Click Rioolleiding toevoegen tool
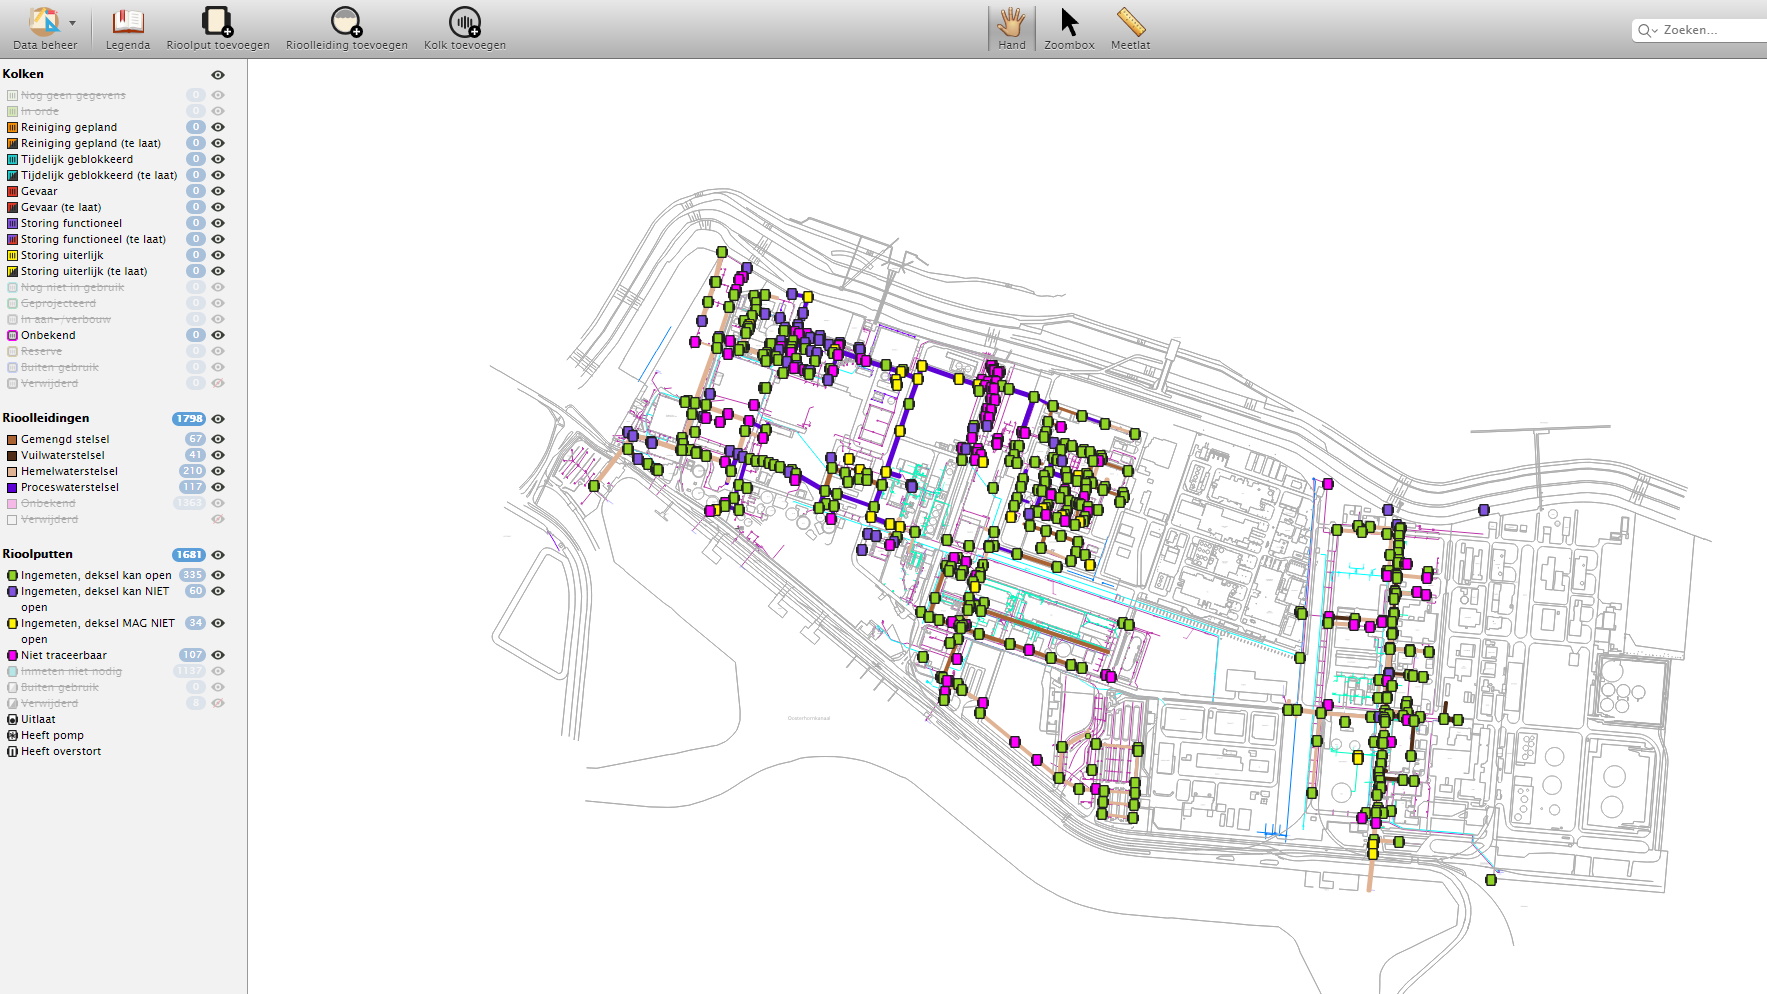Viewport: 1767px width, 994px height. pyautogui.click(x=346, y=29)
